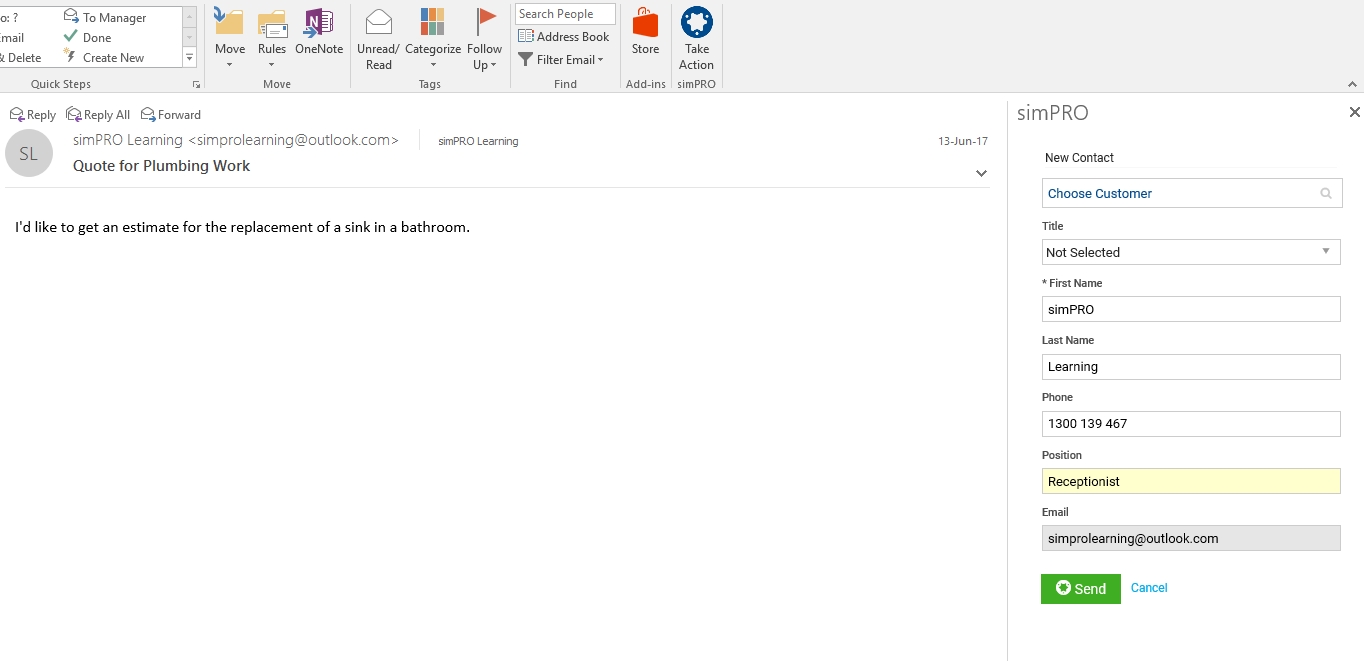Select the To Manager quick step
Screen dimensions: 1364x661
[x=105, y=17]
